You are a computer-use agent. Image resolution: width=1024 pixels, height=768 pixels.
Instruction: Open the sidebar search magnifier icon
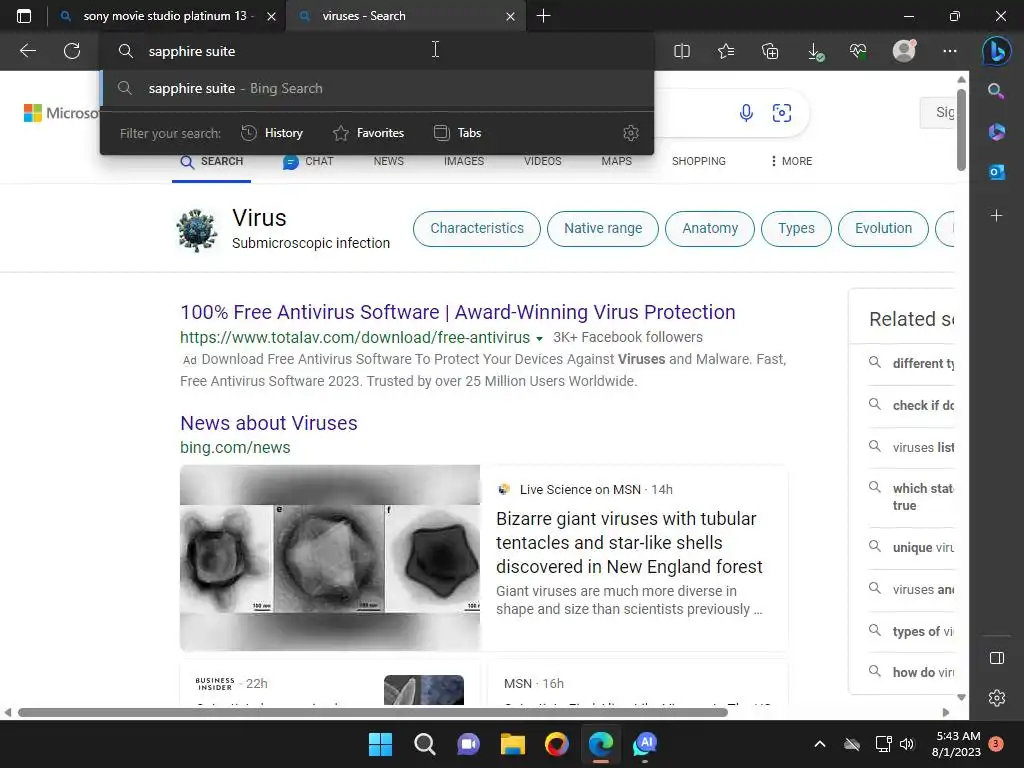click(996, 91)
